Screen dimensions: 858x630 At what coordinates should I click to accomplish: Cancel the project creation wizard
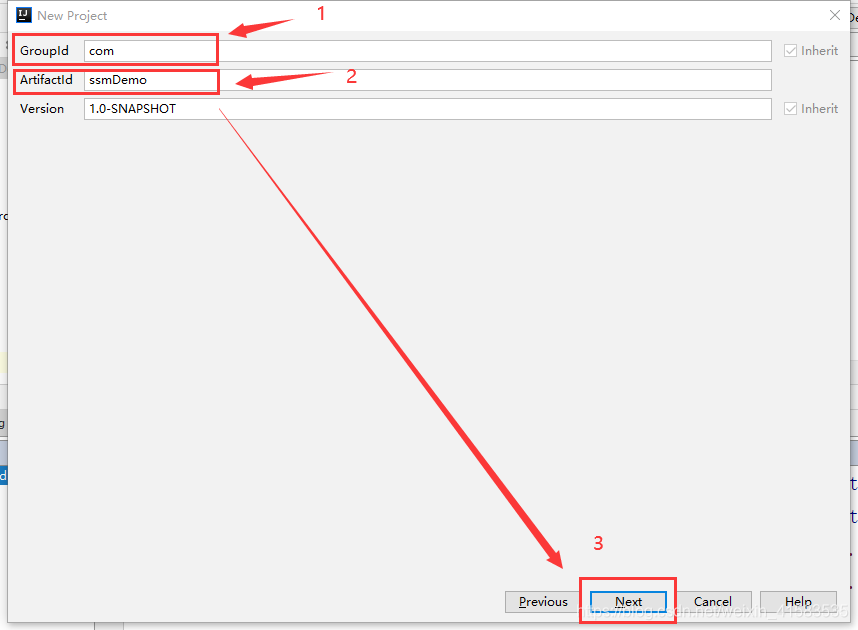pos(713,602)
